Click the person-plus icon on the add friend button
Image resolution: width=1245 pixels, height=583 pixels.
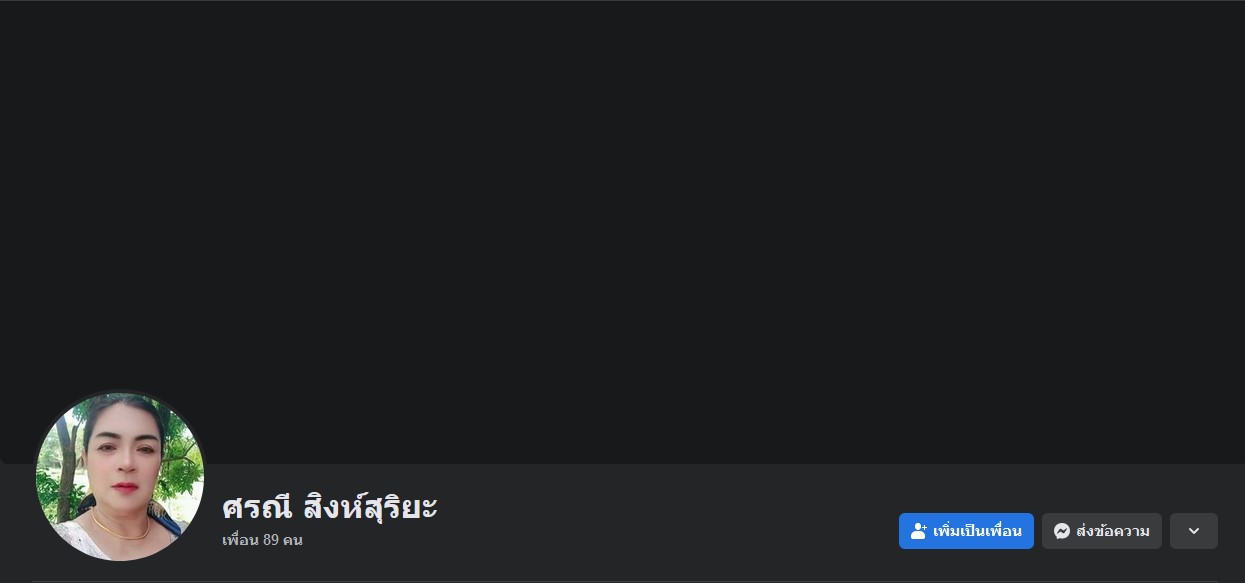click(x=918, y=531)
